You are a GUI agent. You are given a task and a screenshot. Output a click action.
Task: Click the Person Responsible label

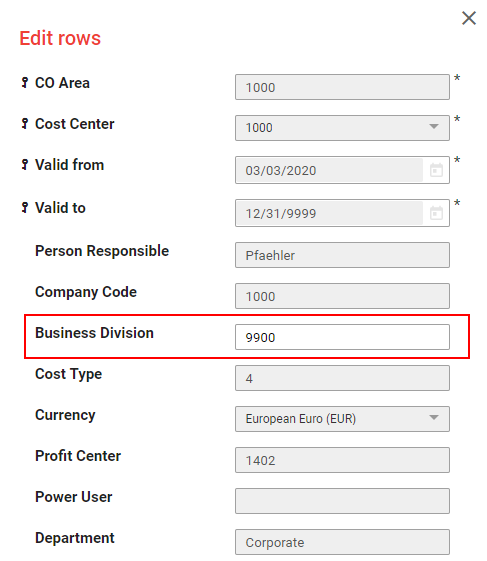pos(102,251)
